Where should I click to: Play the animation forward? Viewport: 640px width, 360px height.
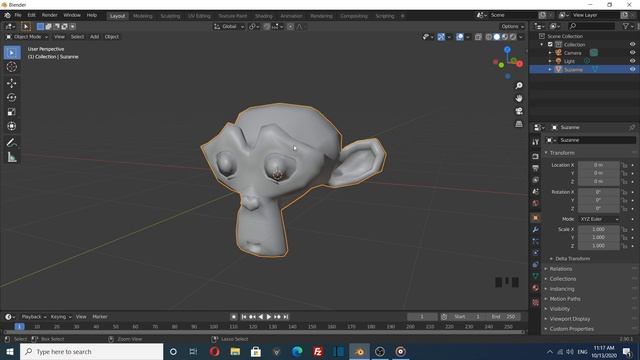[269, 317]
